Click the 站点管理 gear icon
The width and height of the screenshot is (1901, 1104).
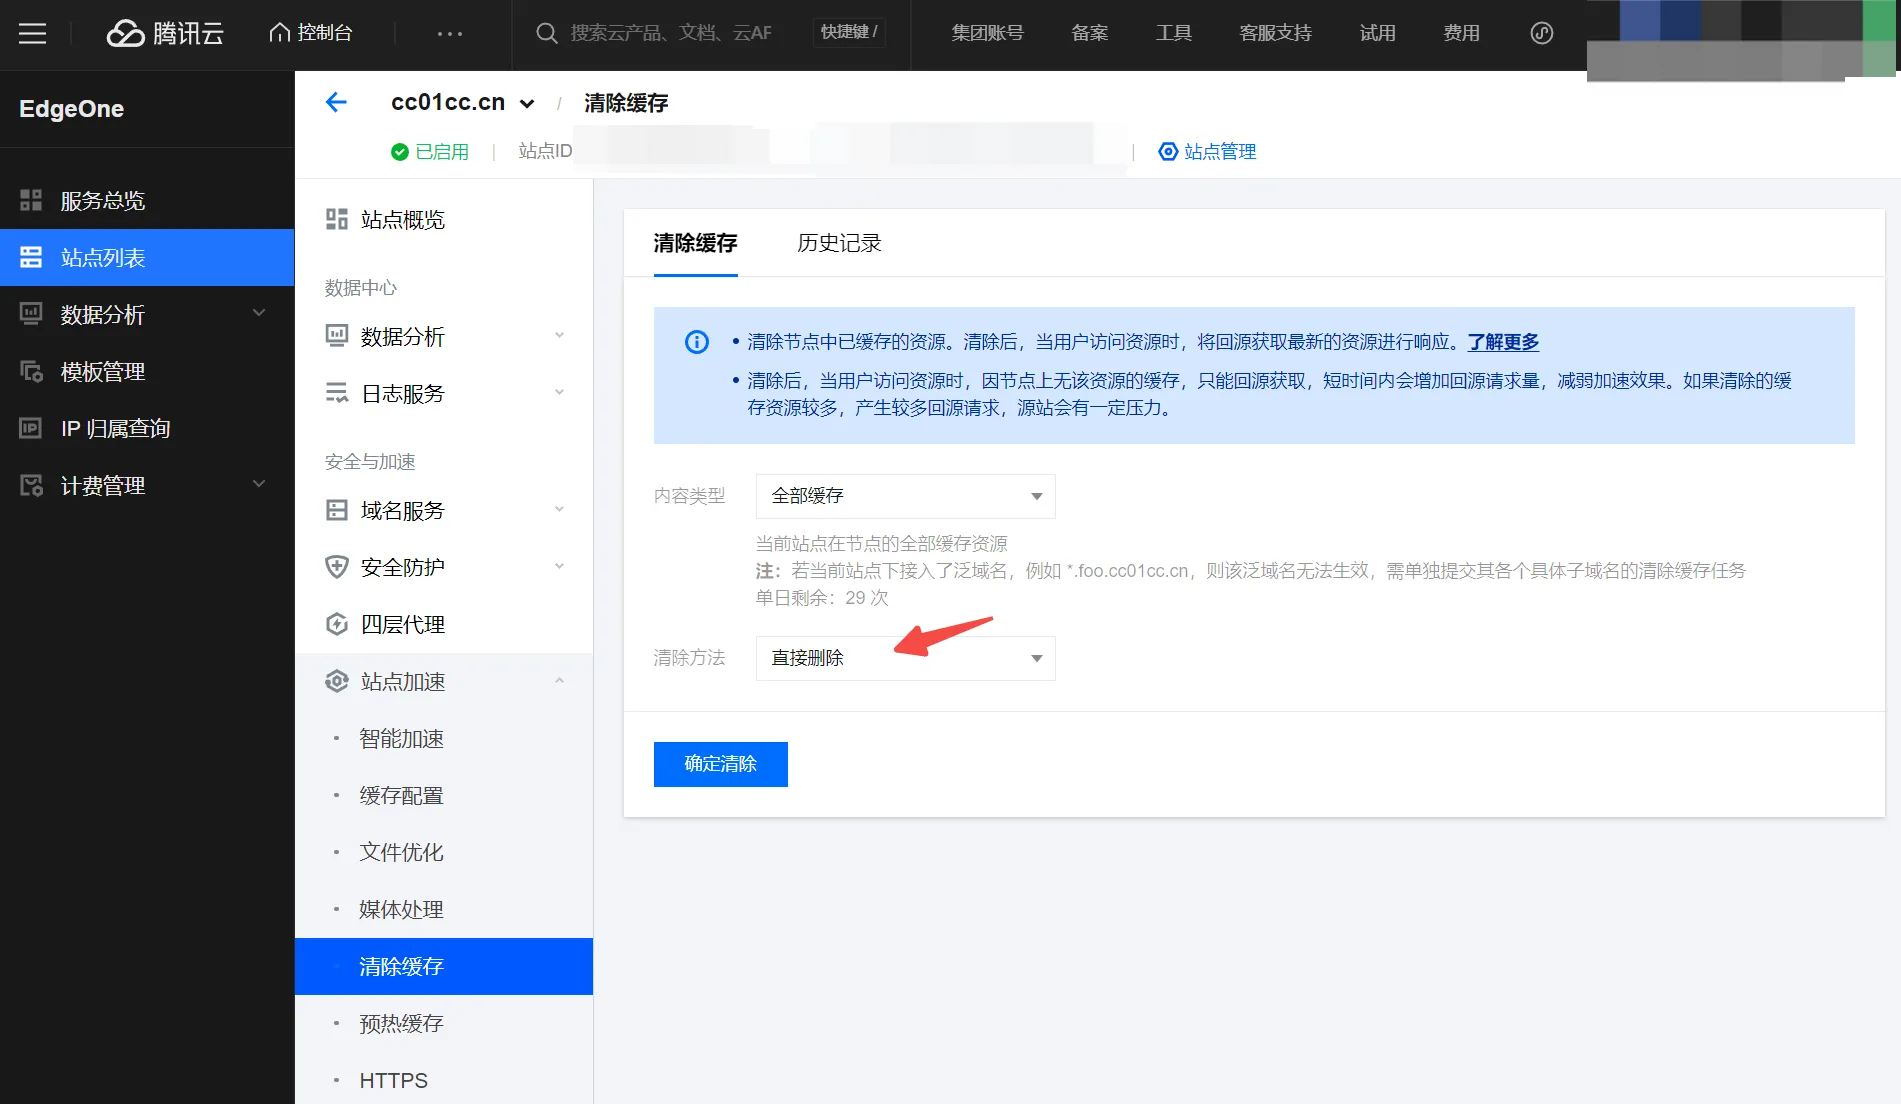1168,152
